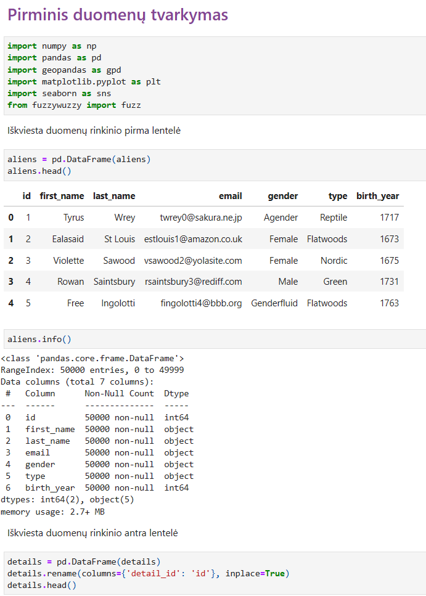Click the 'email' table column header
Viewport: 426px width, 596px height.
[230, 196]
